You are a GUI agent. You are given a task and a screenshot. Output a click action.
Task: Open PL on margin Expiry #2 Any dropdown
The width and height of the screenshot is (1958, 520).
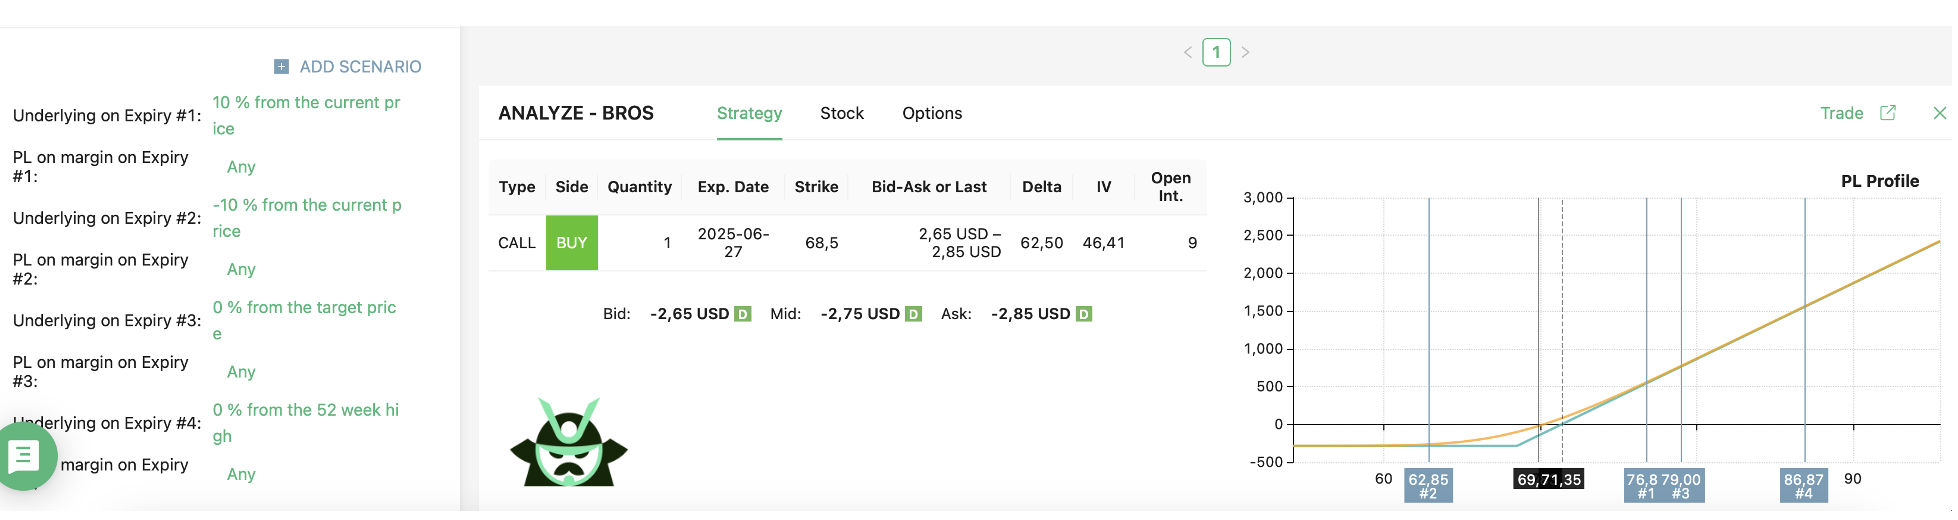[241, 269]
